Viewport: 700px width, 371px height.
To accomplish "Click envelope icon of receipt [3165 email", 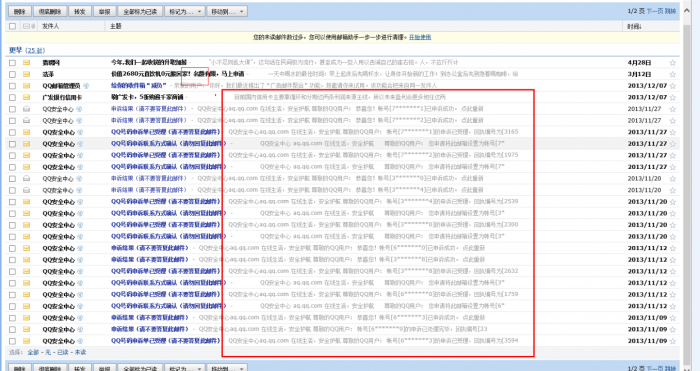I will pyautogui.click(x=26, y=132).
